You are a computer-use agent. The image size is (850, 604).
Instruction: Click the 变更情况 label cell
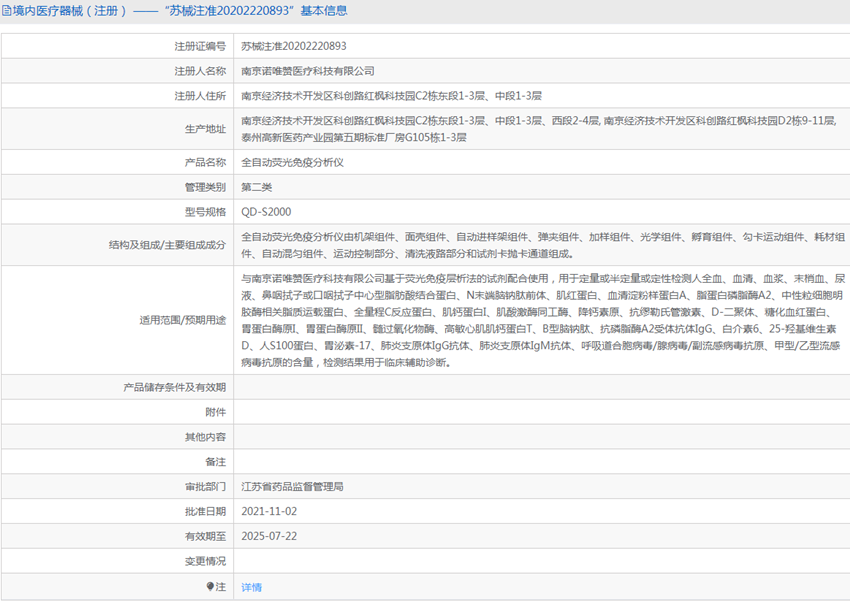coord(205,561)
